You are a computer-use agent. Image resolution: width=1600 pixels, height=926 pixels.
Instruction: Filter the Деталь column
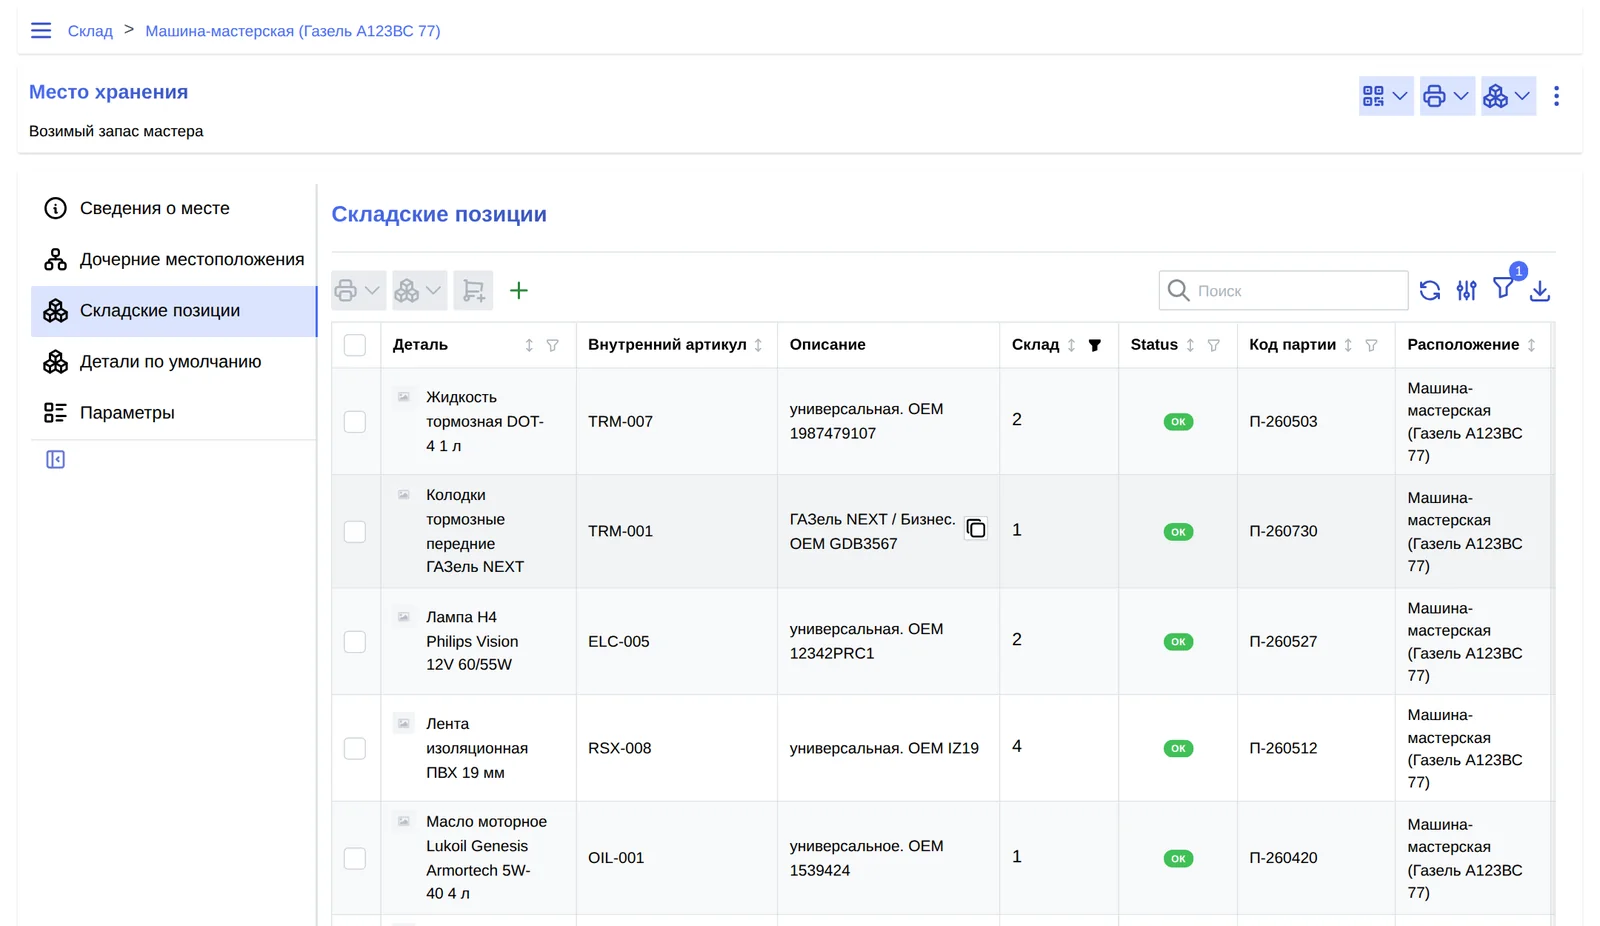click(552, 345)
